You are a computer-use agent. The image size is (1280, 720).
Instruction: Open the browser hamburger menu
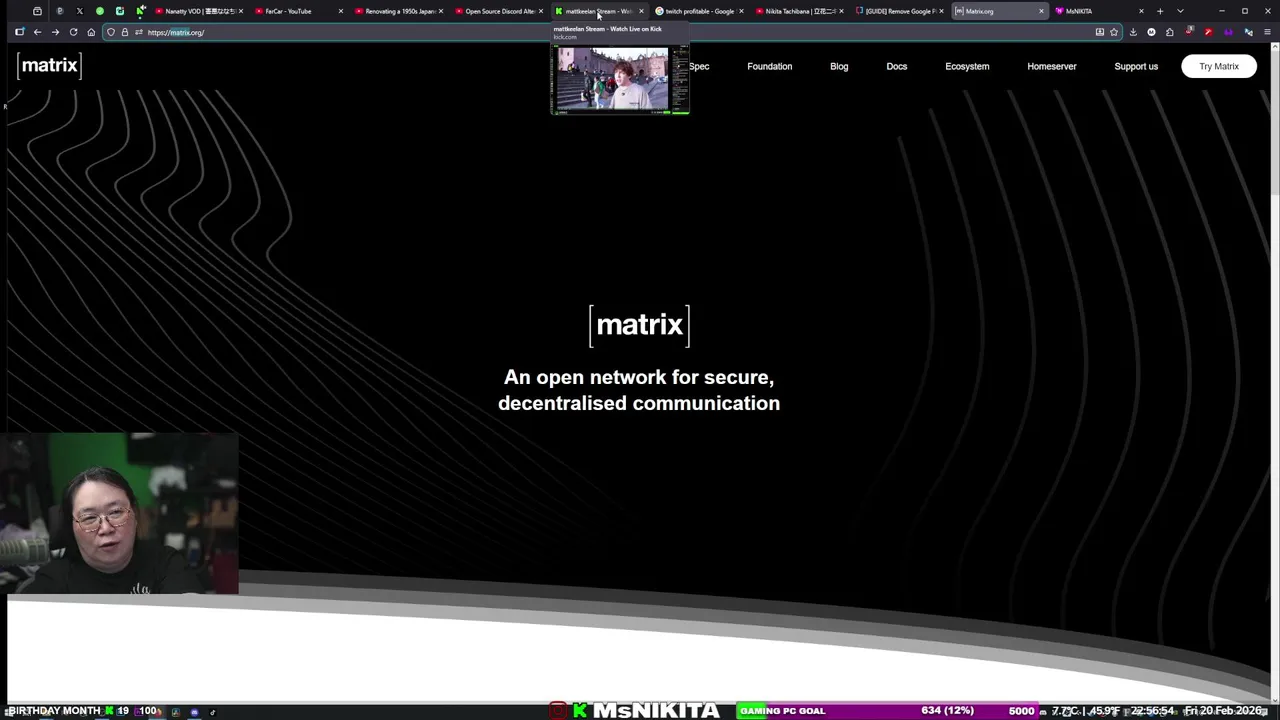1267,32
